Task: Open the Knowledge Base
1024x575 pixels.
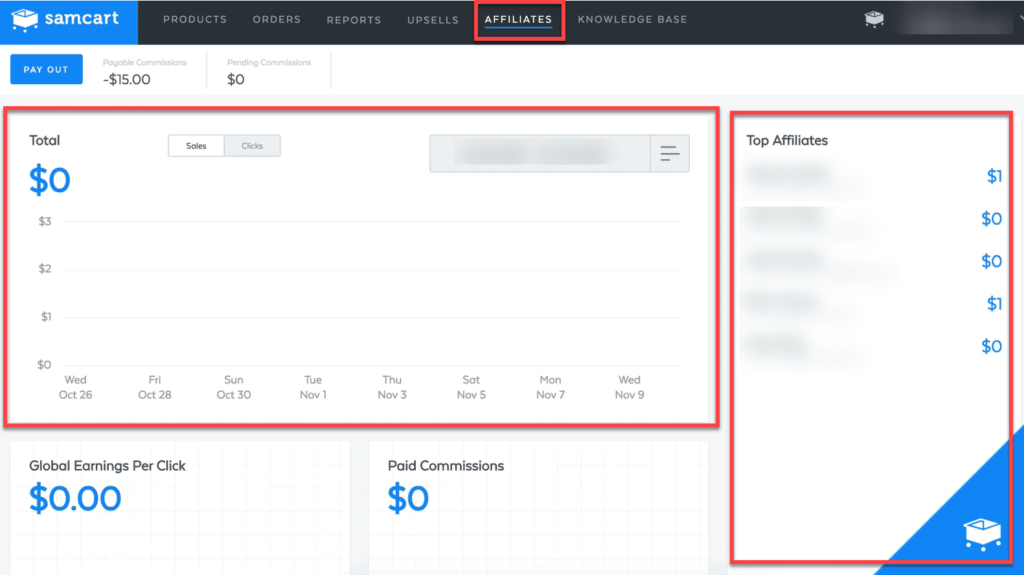Action: click(632, 20)
